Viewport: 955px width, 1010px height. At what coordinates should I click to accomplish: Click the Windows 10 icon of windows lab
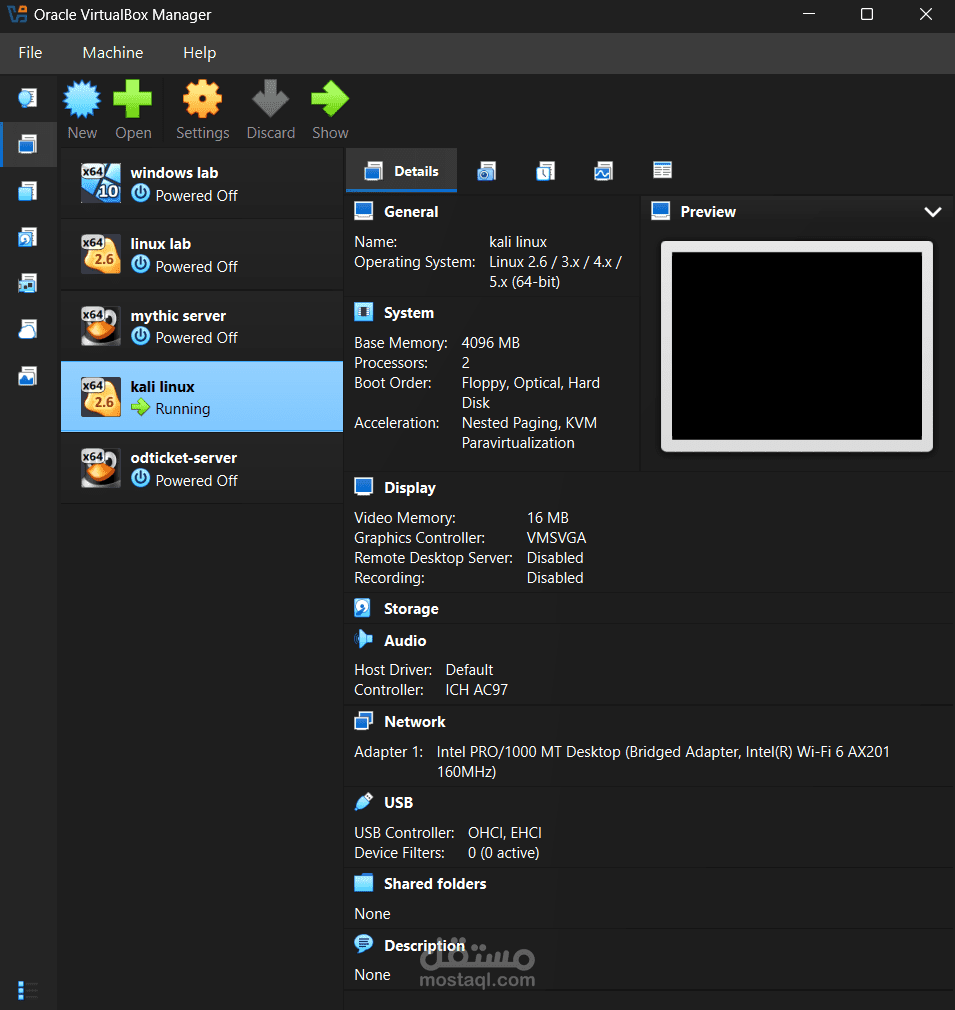pos(101,184)
